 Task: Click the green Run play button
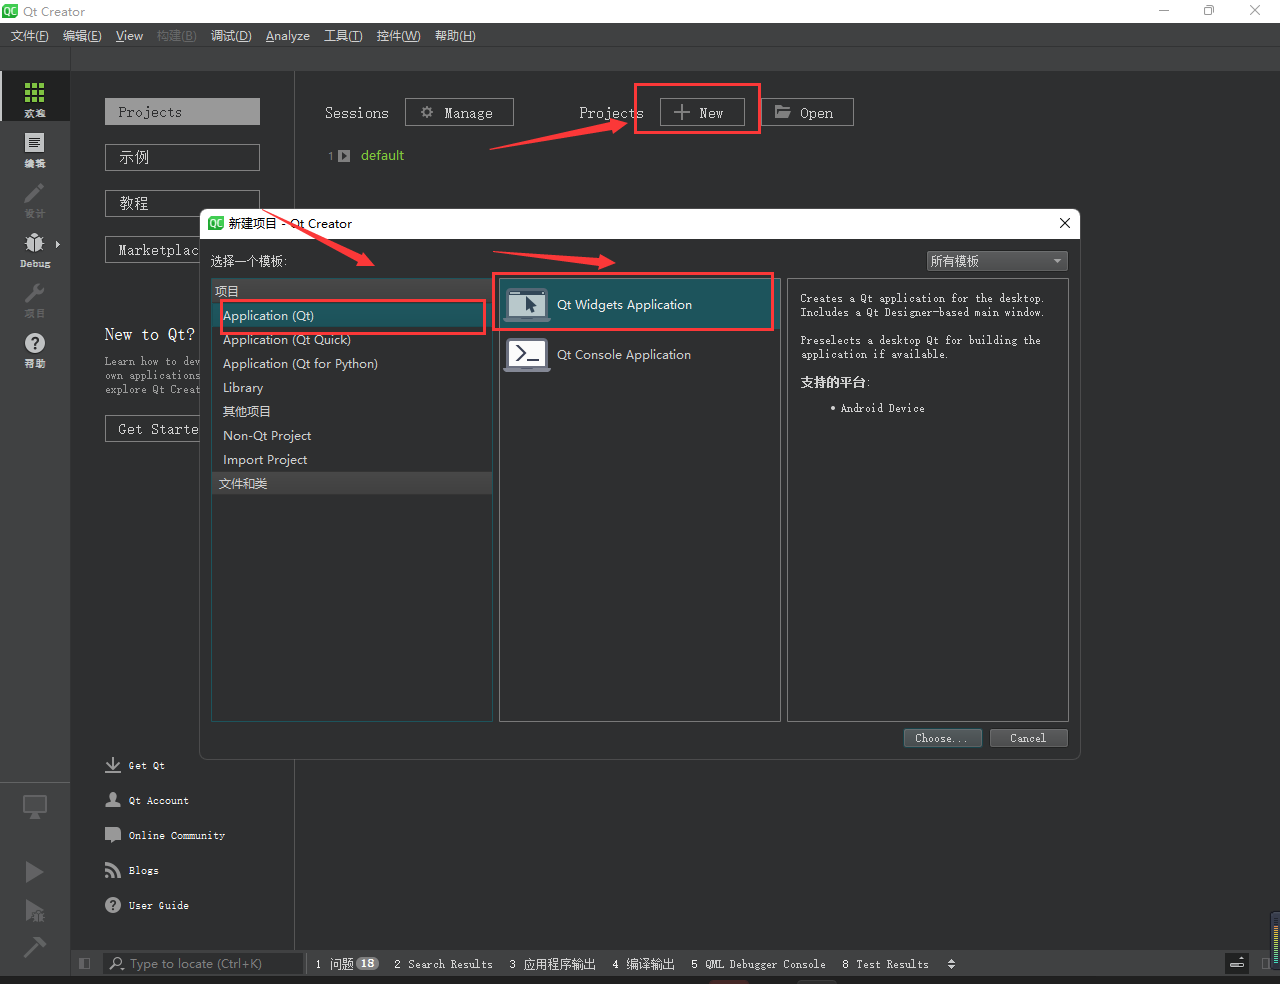[x=35, y=872]
